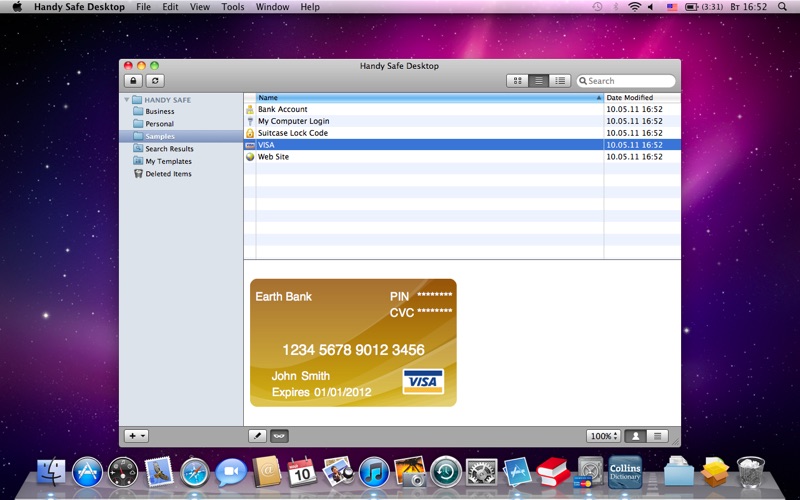Switch to icon grid view
Viewport: 800px width, 500px height.
coord(517,81)
